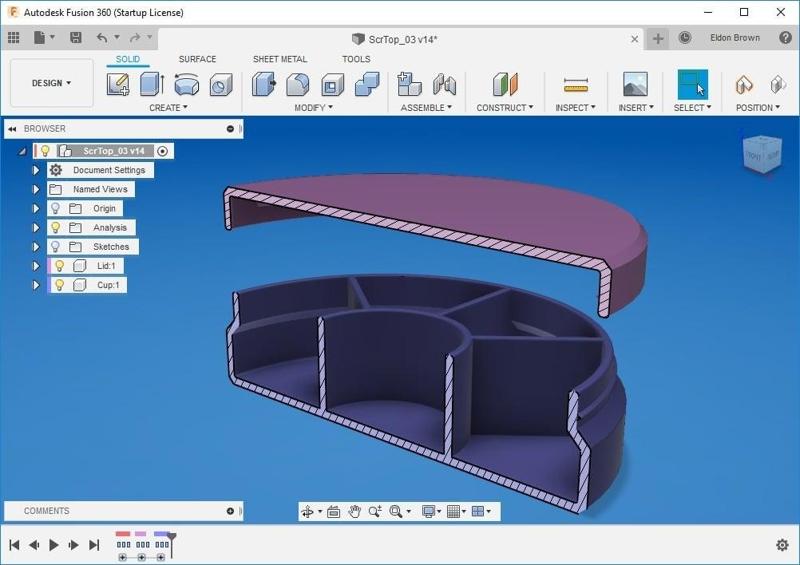Open the CONSTRUCT dropdown menu
Image resolution: width=800 pixels, height=565 pixels.
coord(505,108)
